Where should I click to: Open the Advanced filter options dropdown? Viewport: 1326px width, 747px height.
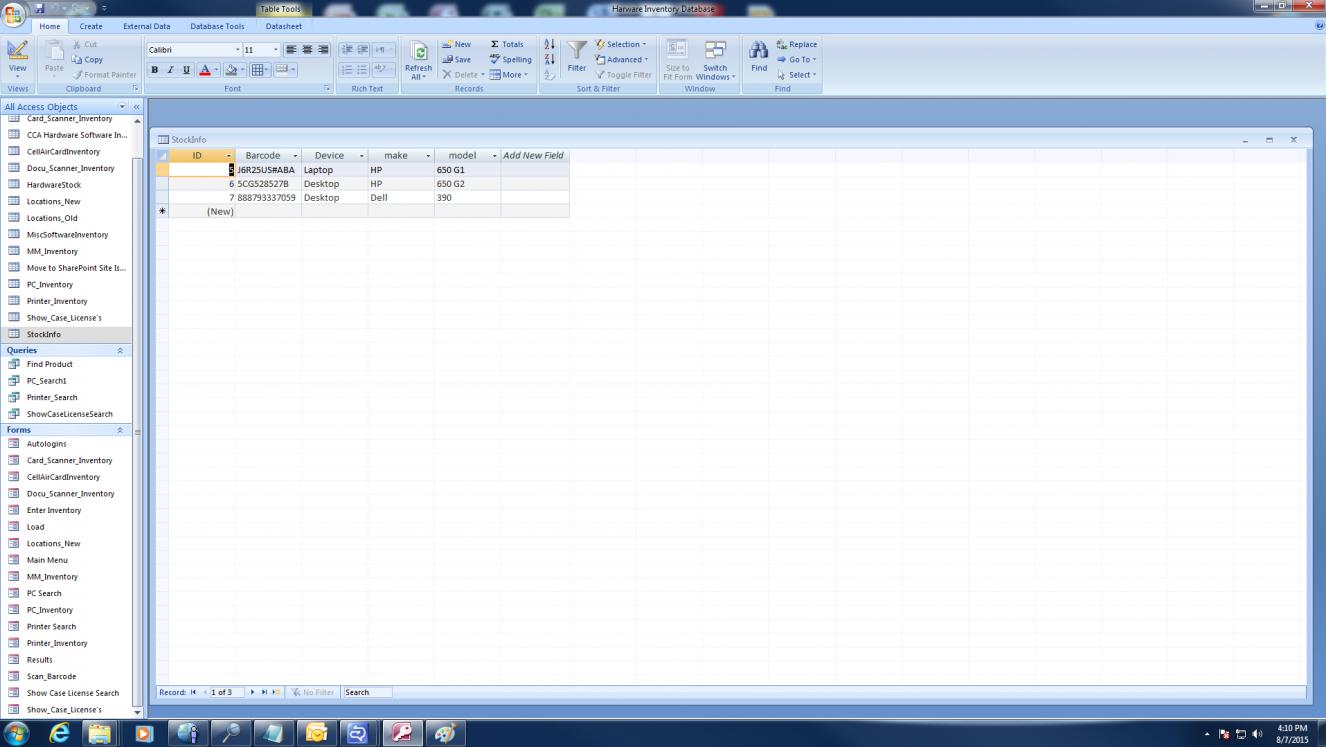click(621, 60)
